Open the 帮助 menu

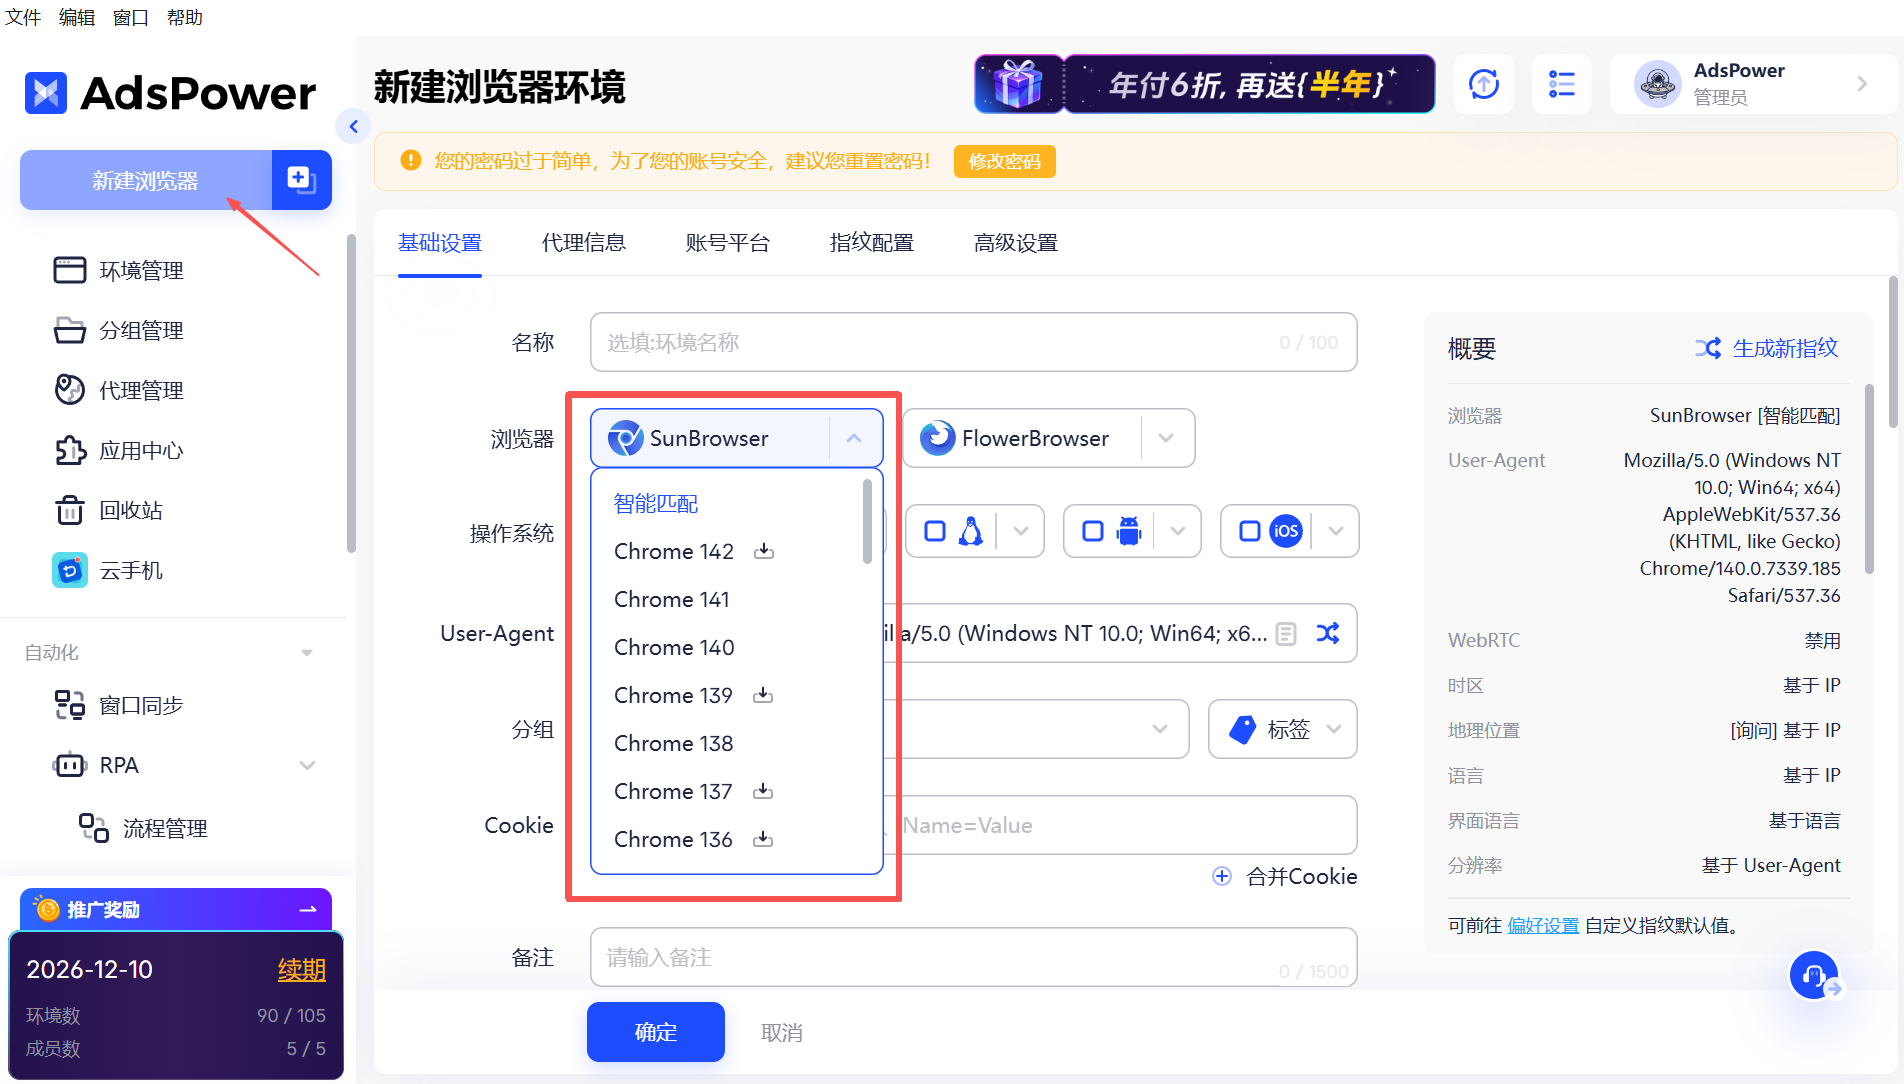click(184, 17)
